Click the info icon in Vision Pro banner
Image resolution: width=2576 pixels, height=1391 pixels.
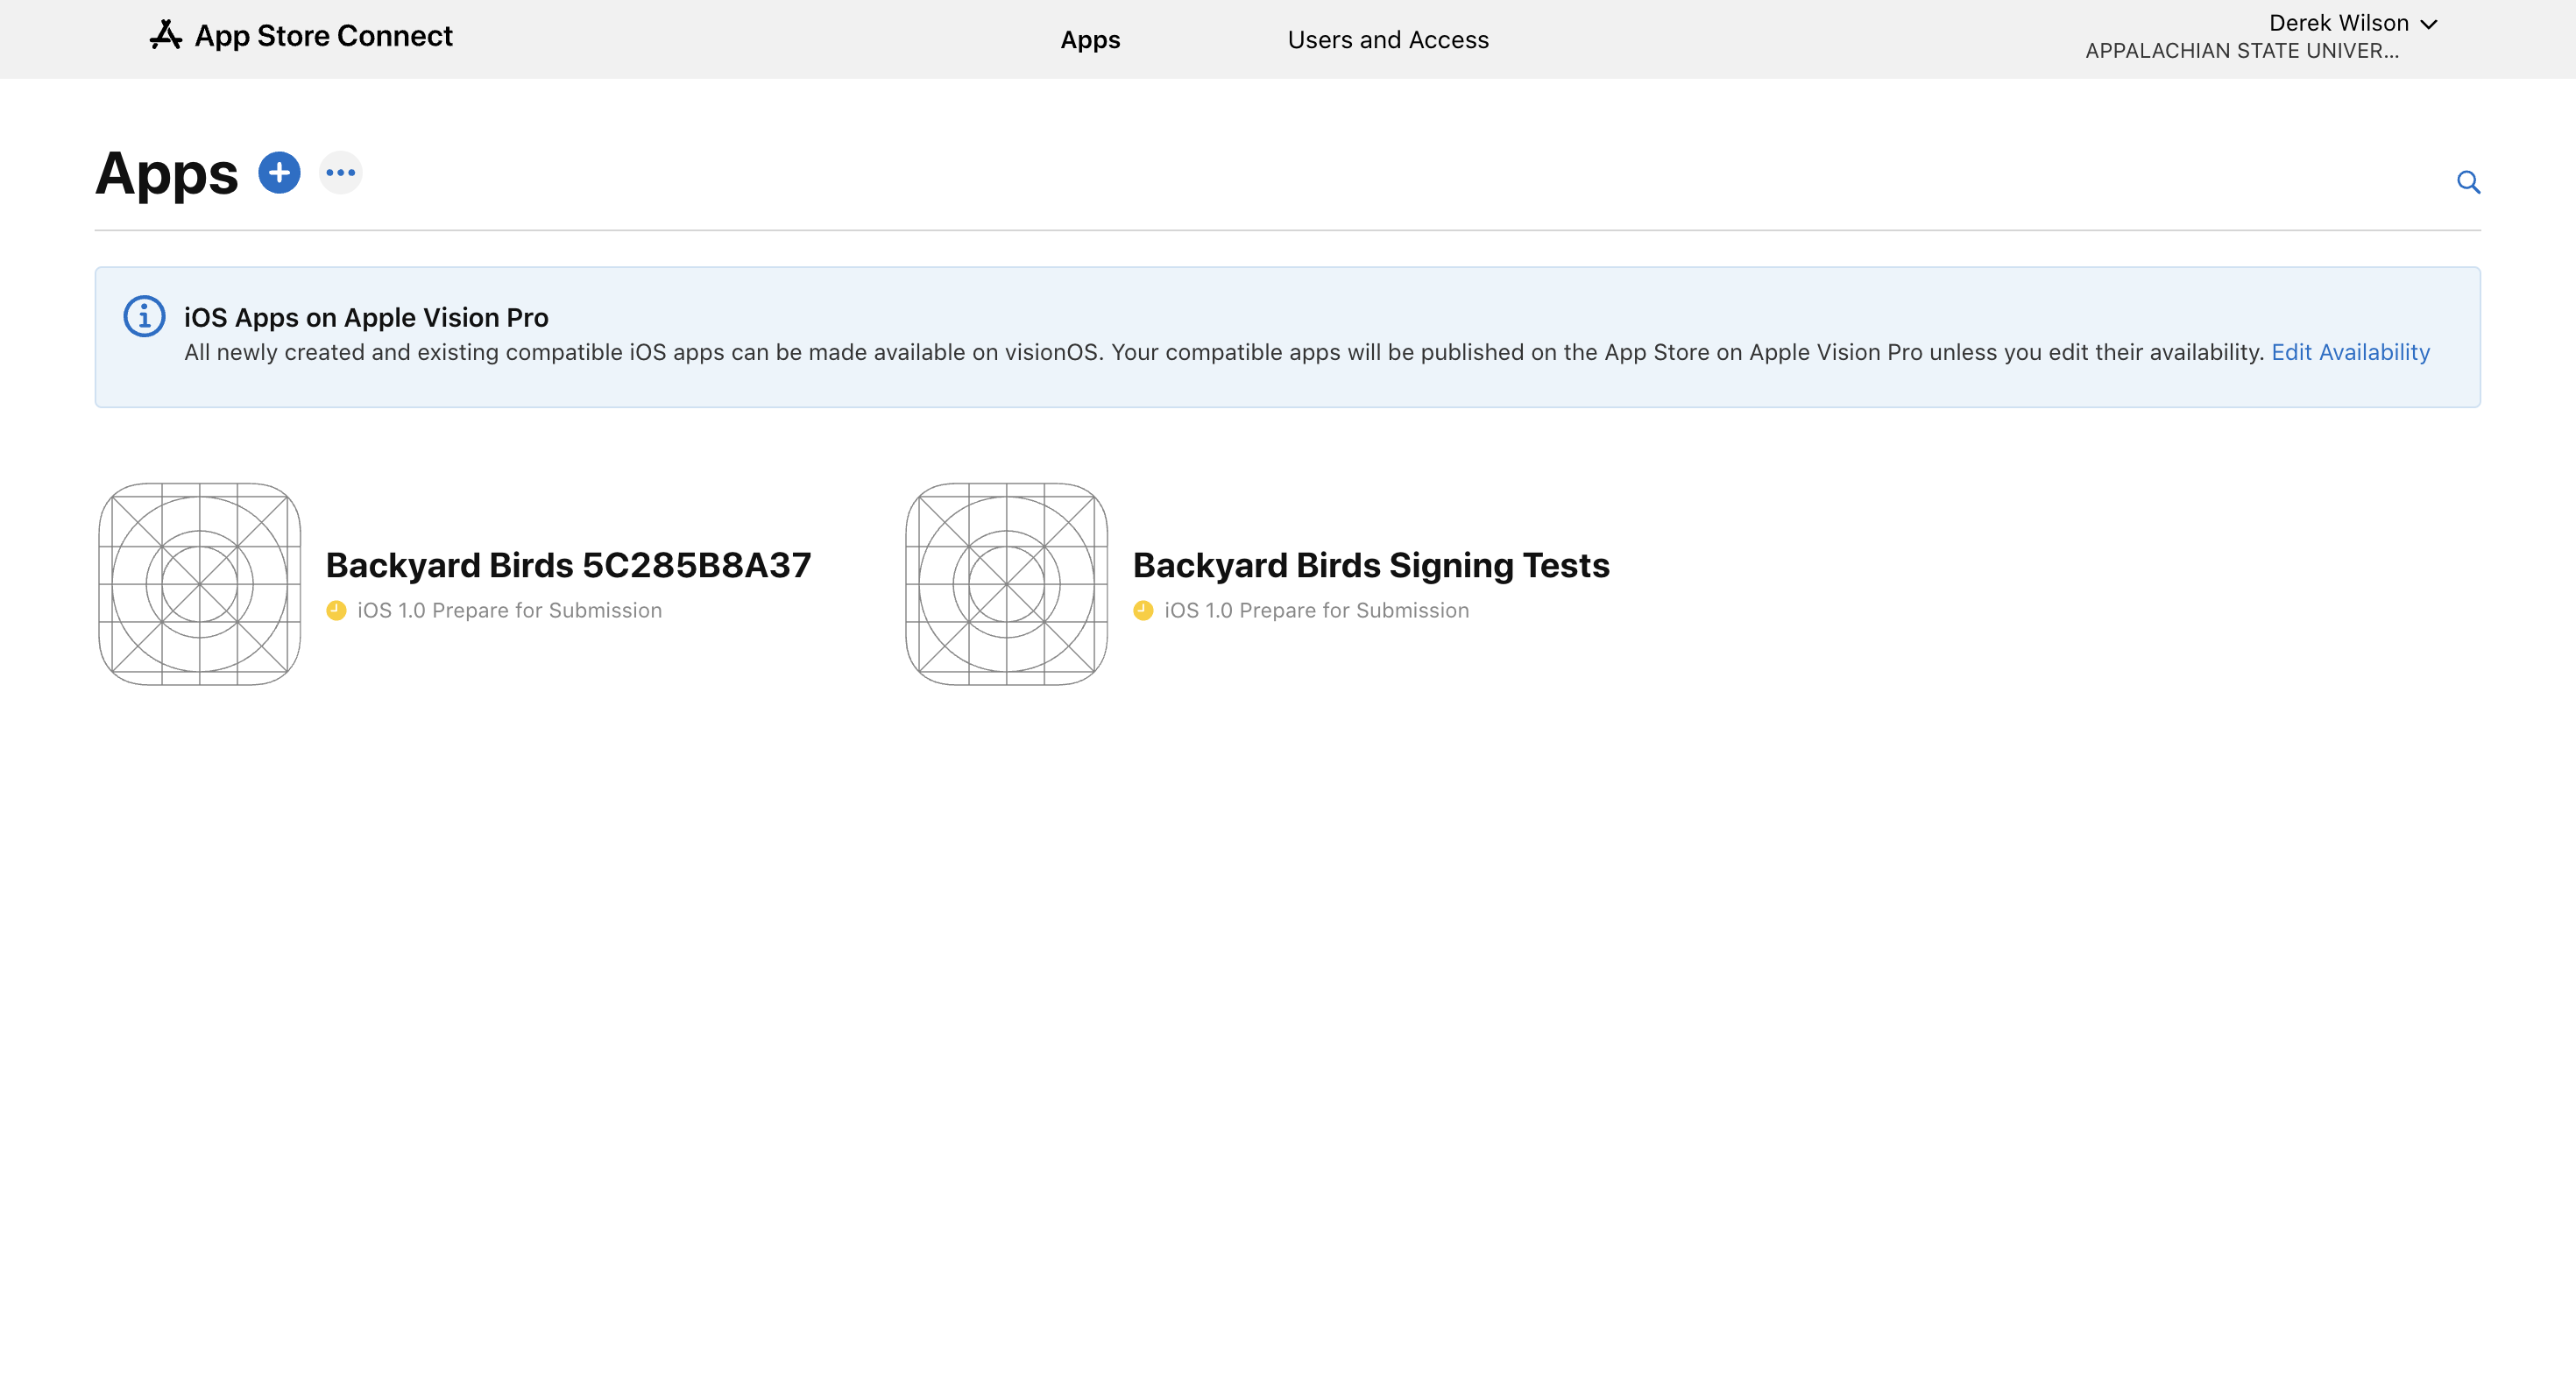(144, 317)
